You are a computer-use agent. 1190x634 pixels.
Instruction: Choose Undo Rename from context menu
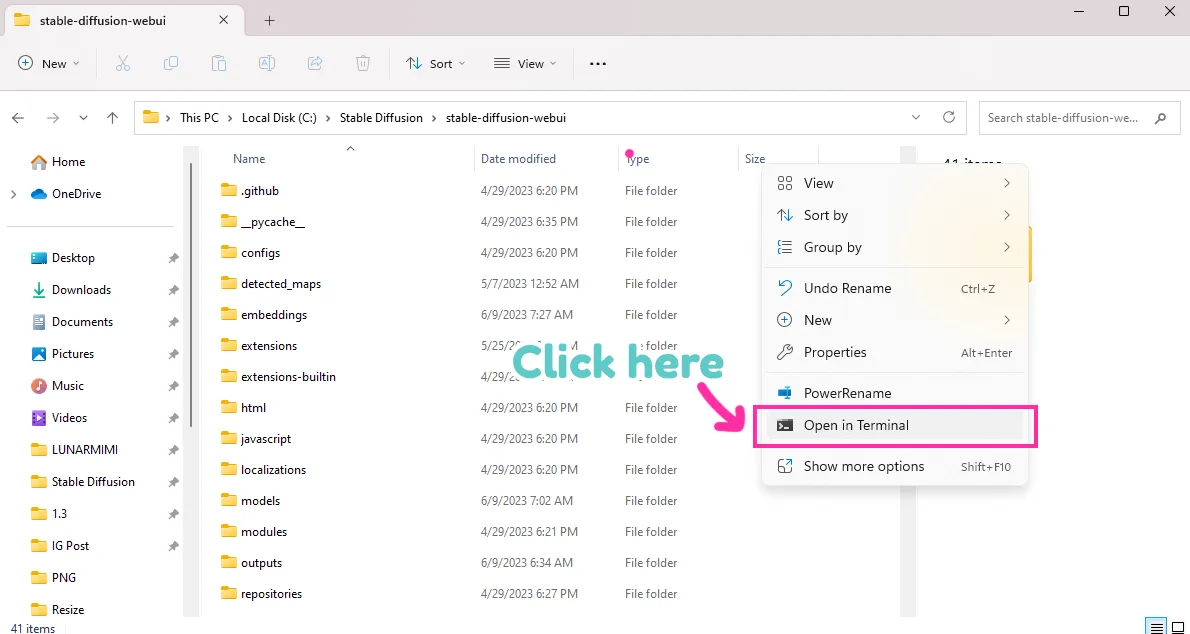(x=895, y=289)
